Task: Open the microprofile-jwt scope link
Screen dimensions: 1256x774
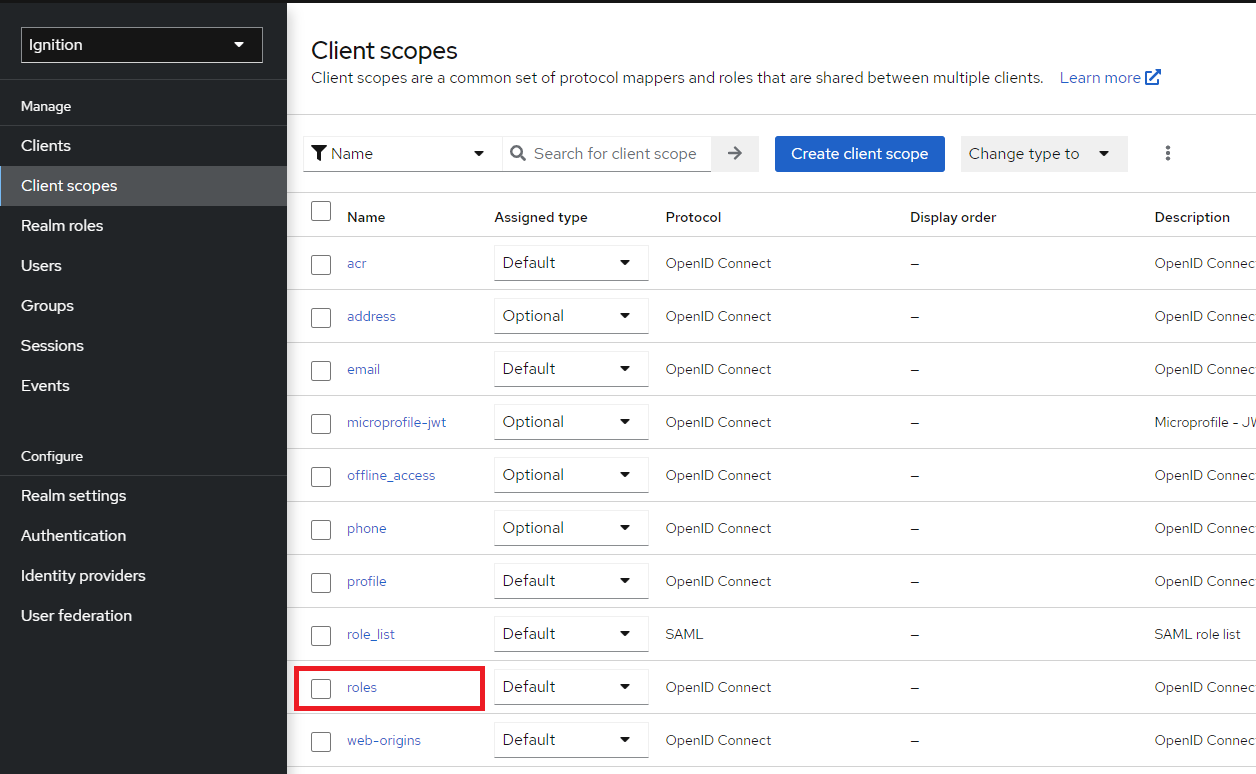Action: (396, 423)
